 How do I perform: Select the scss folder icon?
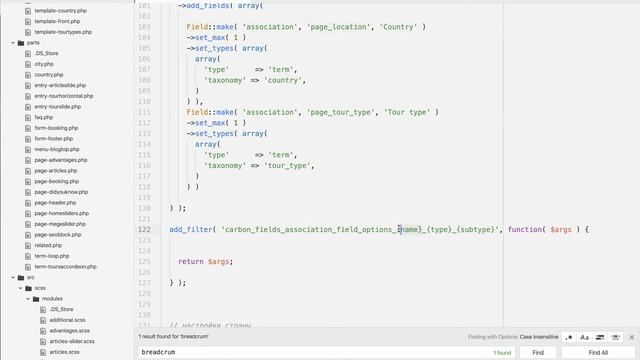tap(28, 288)
